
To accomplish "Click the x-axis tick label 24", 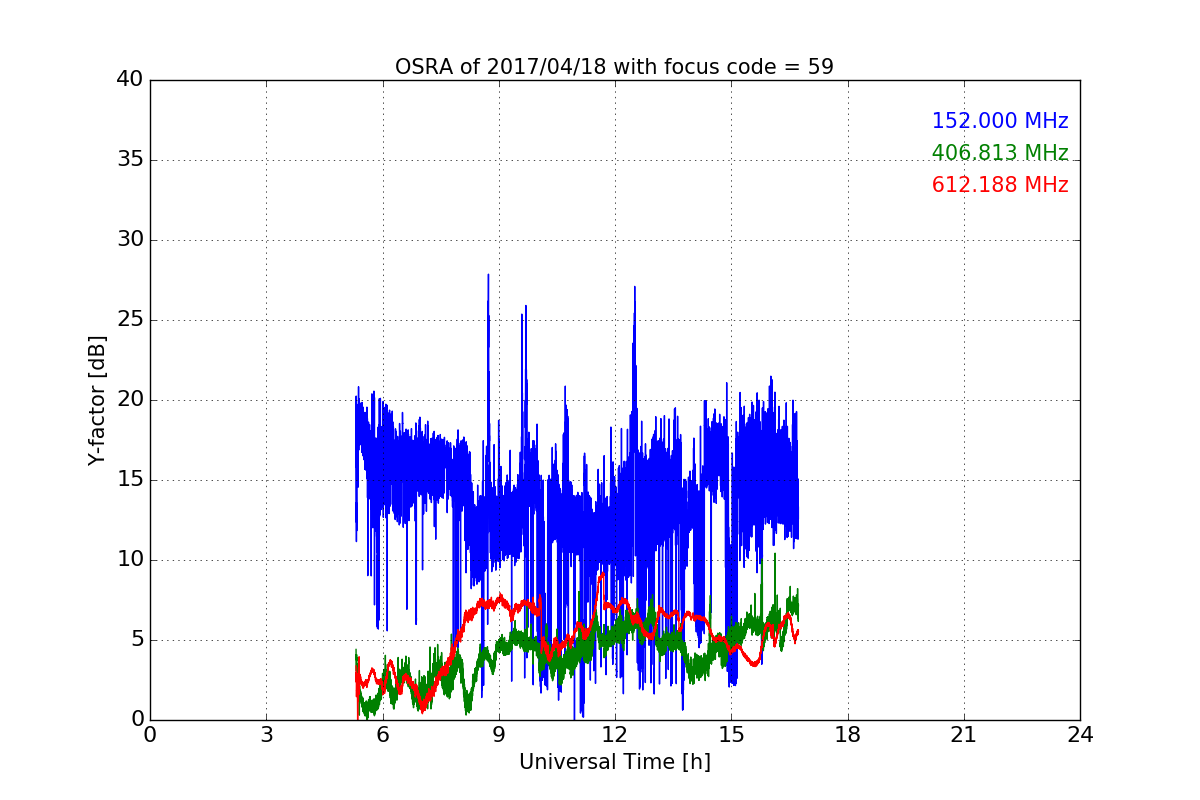I will pyautogui.click(x=1080, y=735).
